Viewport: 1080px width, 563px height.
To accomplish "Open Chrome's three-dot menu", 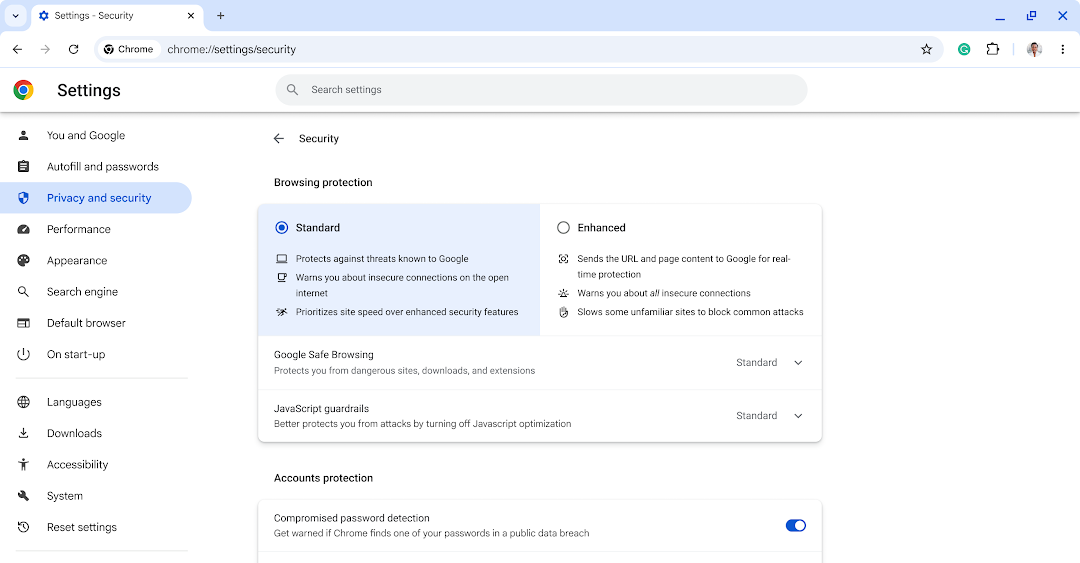I will tap(1062, 49).
